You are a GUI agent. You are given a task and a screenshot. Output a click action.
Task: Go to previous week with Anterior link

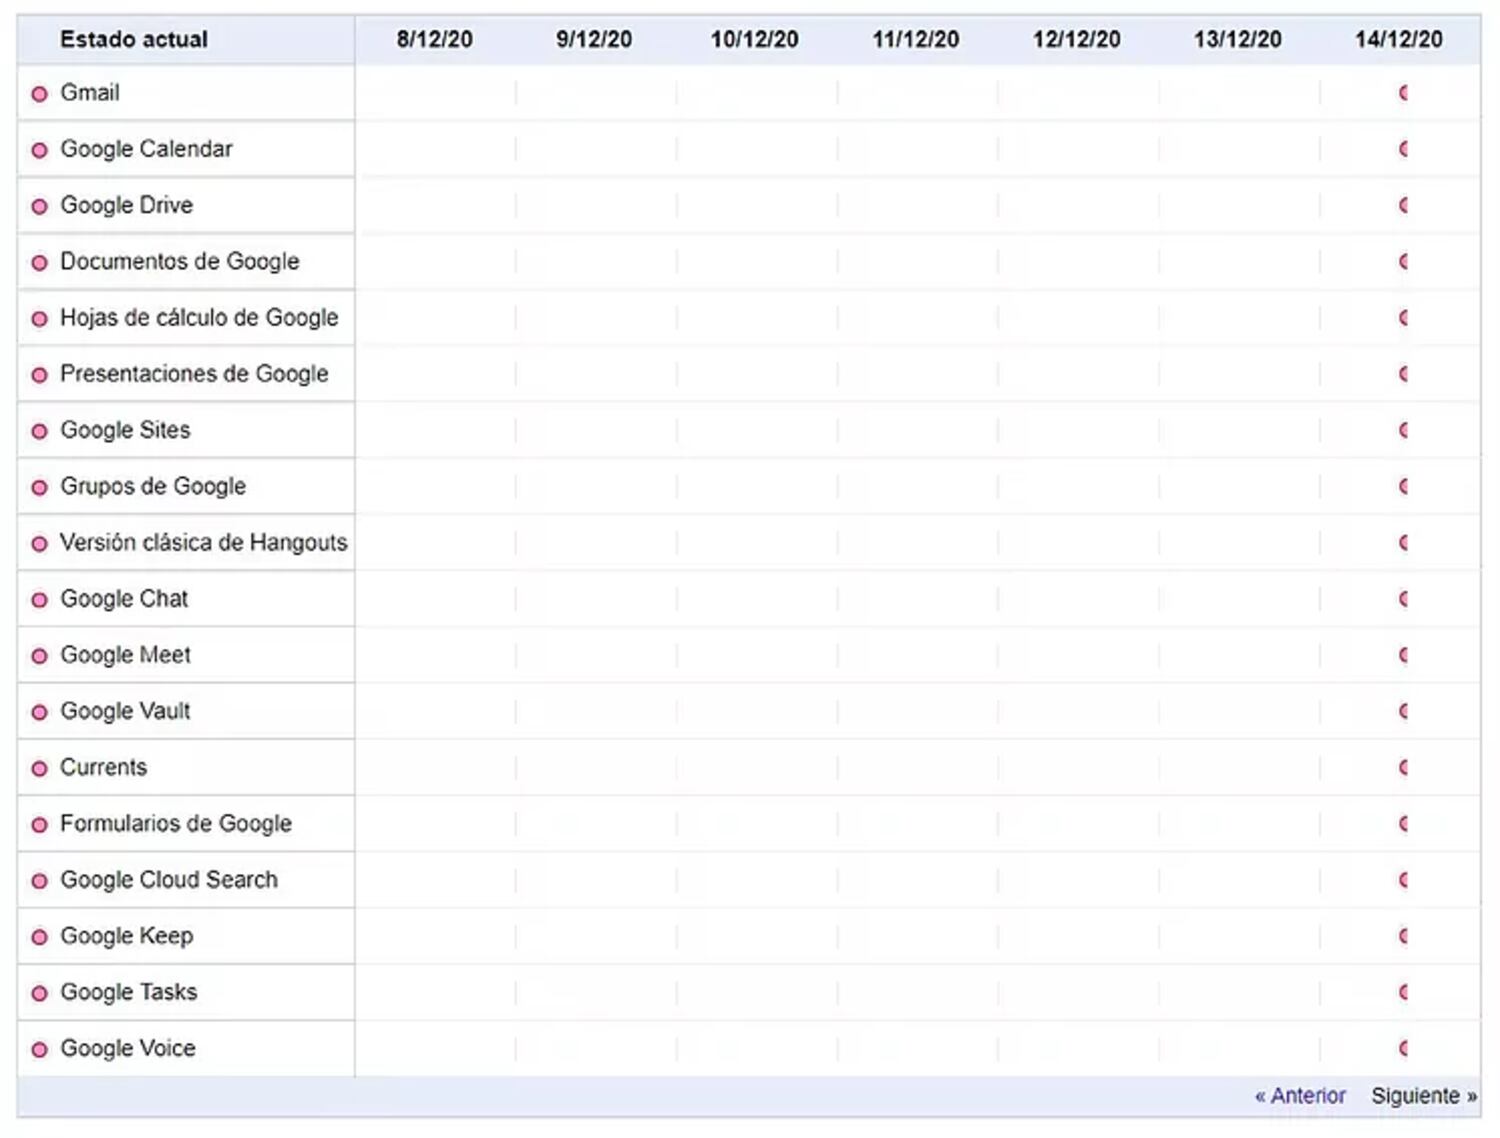(x=1300, y=1096)
